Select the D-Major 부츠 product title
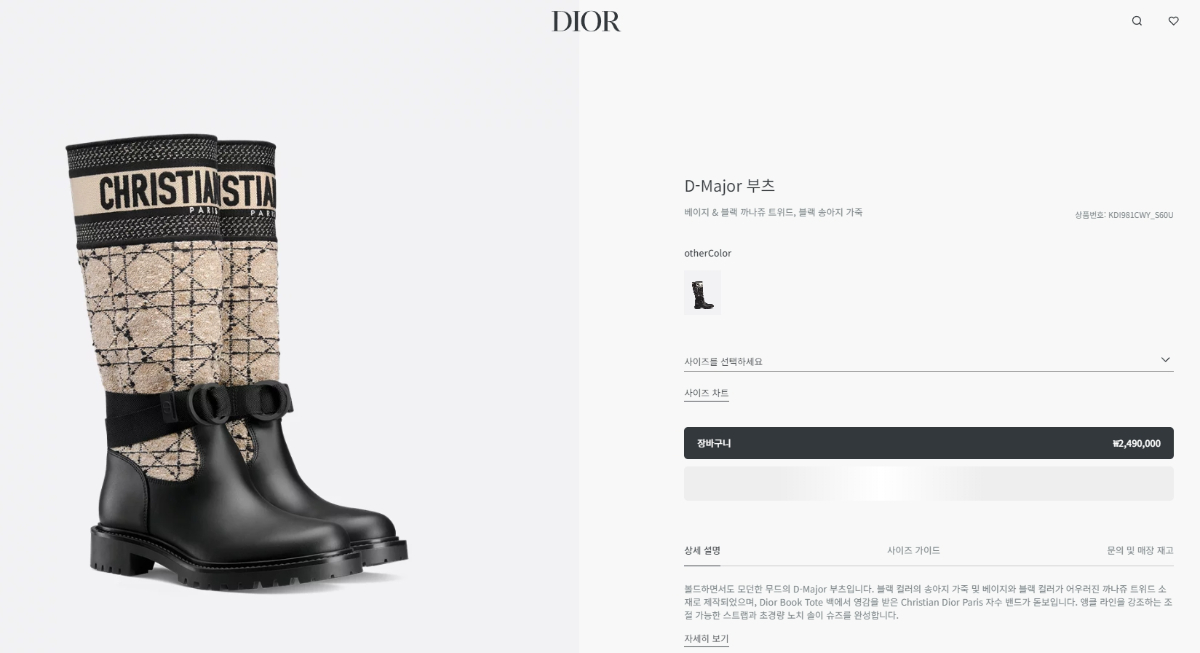This screenshot has width=1200, height=653. (729, 186)
